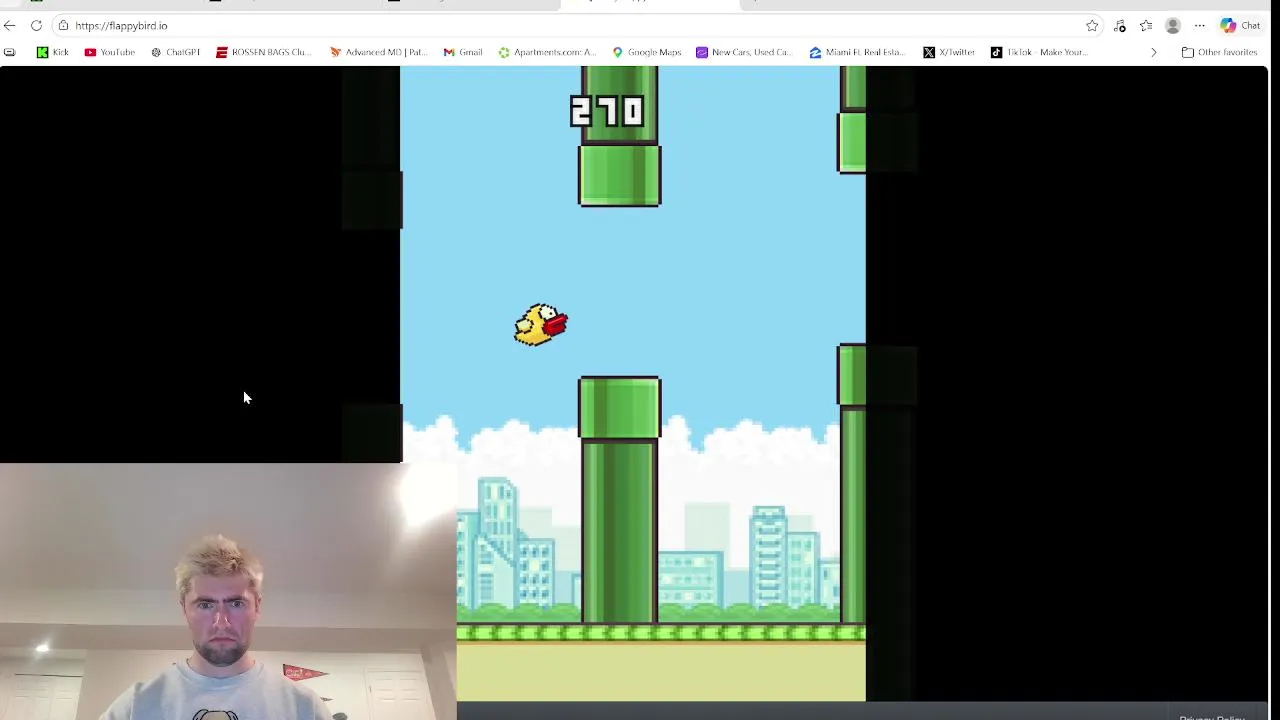
Task: Go back with the browser back arrow
Action: (10, 26)
